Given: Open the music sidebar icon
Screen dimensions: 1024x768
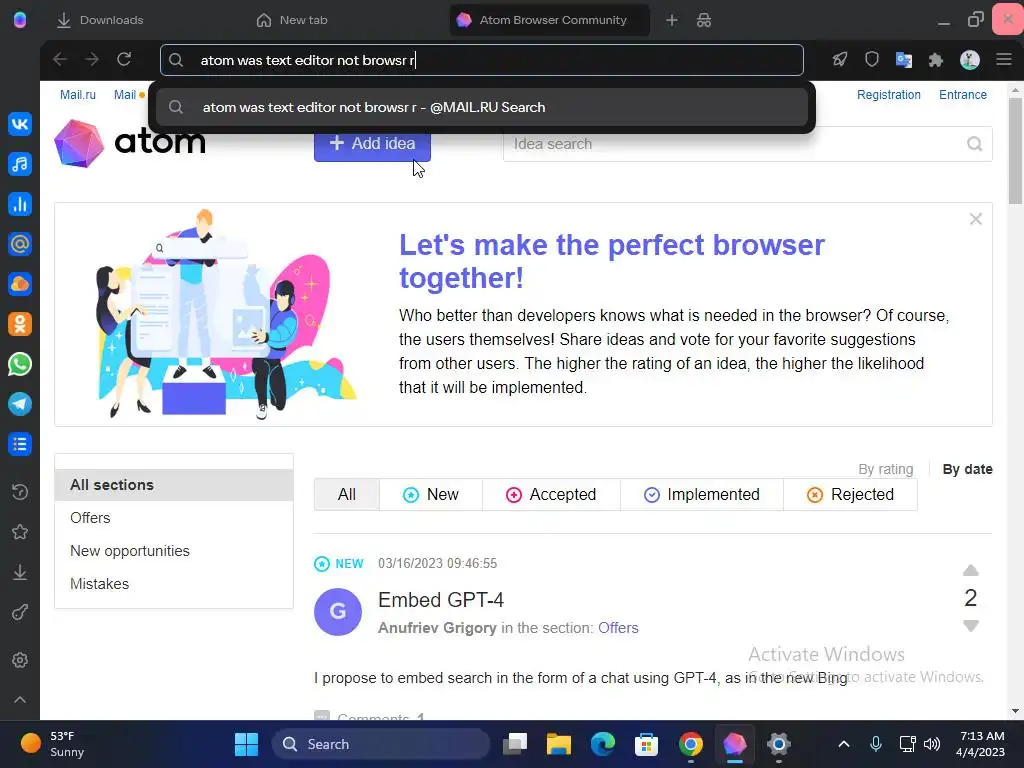Looking at the screenshot, I should 20,164.
